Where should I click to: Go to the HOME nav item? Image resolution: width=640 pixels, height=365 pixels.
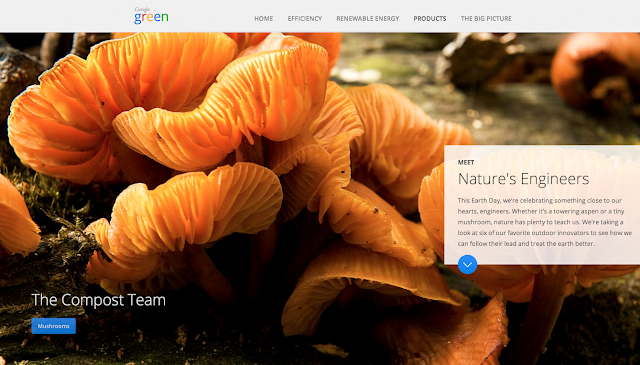pos(264,18)
